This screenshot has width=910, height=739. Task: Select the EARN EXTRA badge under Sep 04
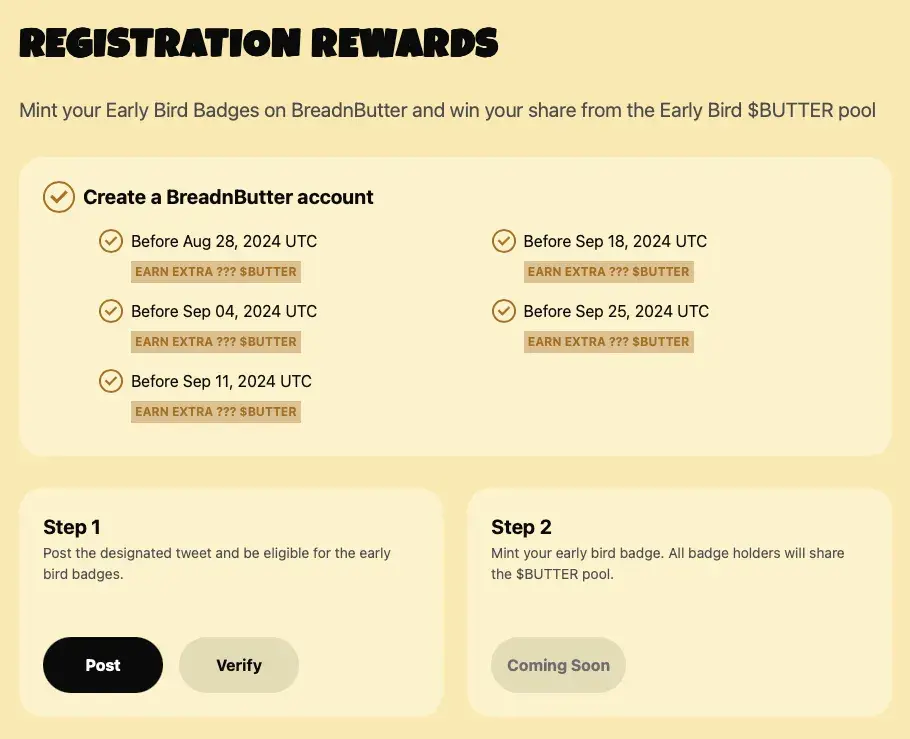[x=216, y=342]
